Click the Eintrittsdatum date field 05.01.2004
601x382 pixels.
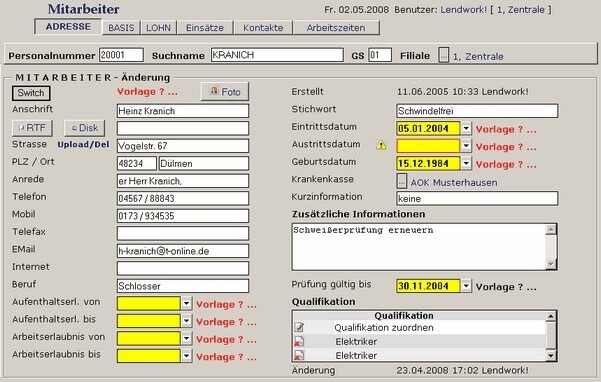(x=428, y=128)
